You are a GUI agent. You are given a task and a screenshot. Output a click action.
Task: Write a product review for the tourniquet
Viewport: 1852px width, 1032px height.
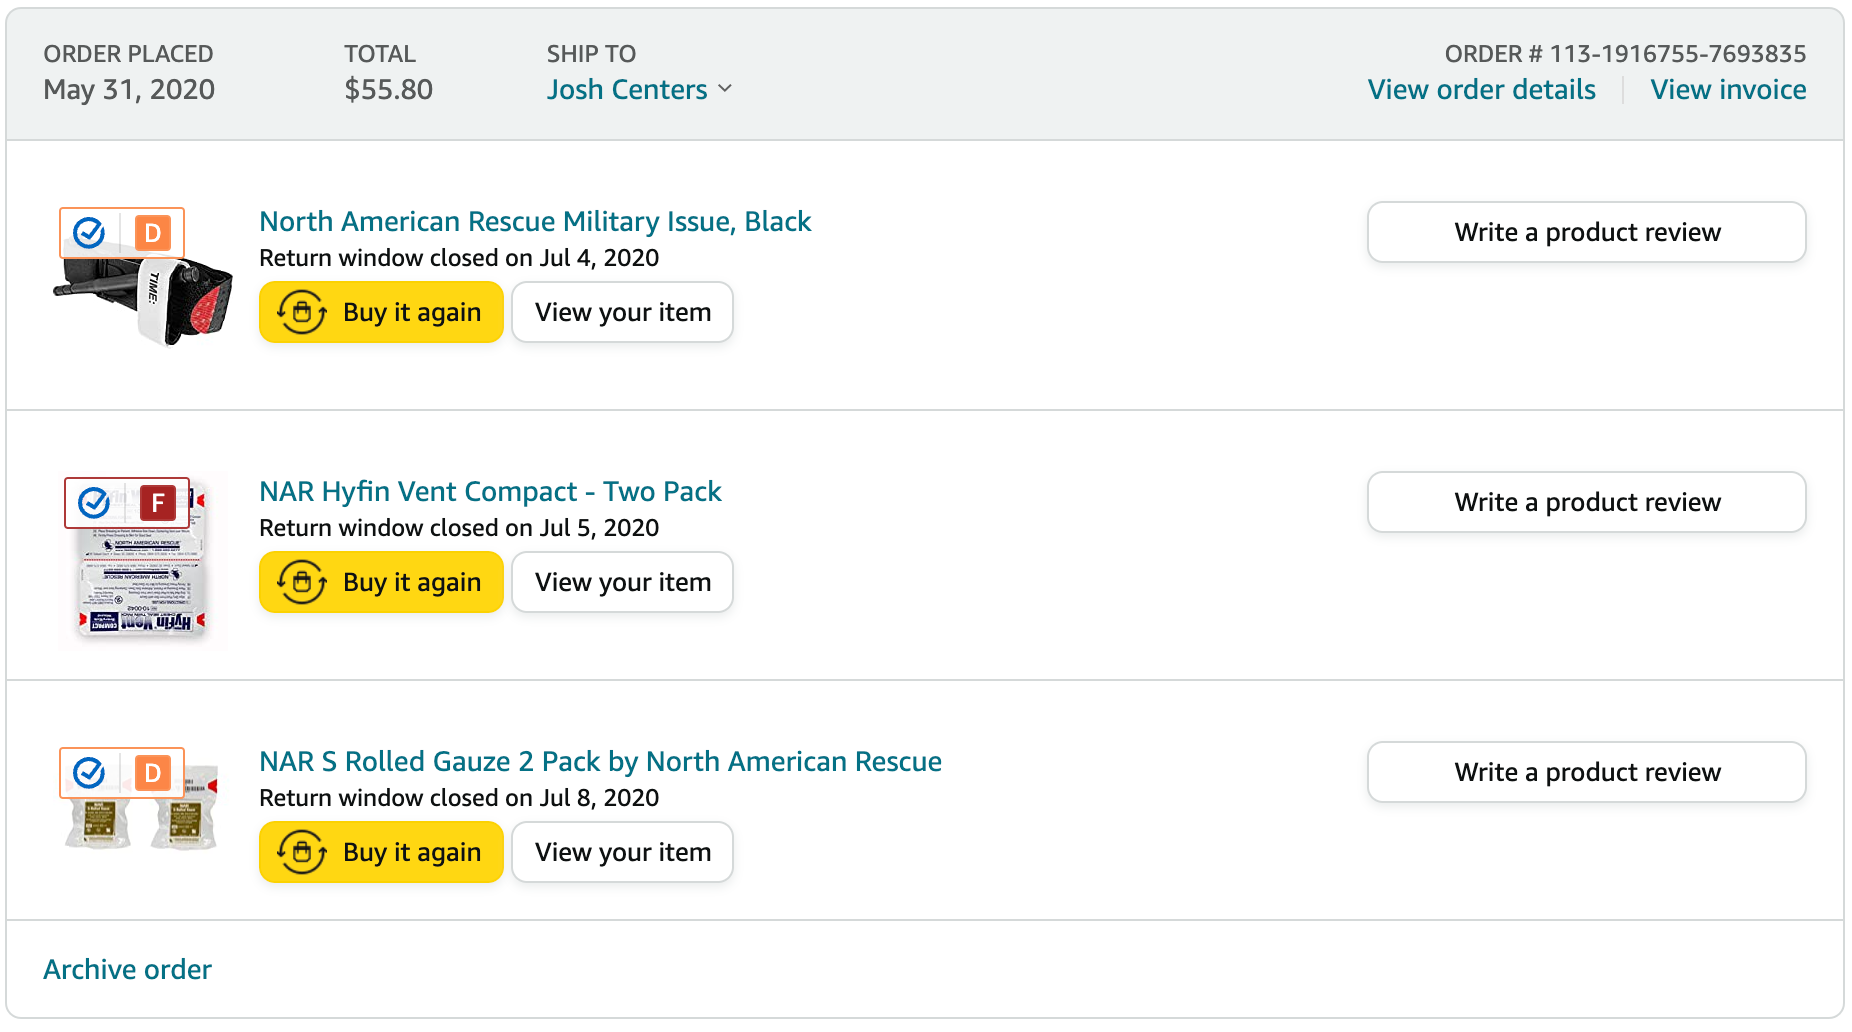[x=1586, y=232]
